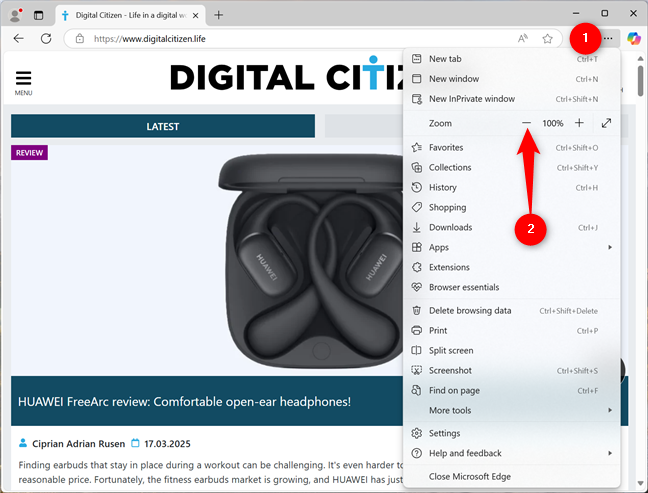This screenshot has width=648, height=493.
Task: Select Shopping in the menu
Action: coord(512,207)
